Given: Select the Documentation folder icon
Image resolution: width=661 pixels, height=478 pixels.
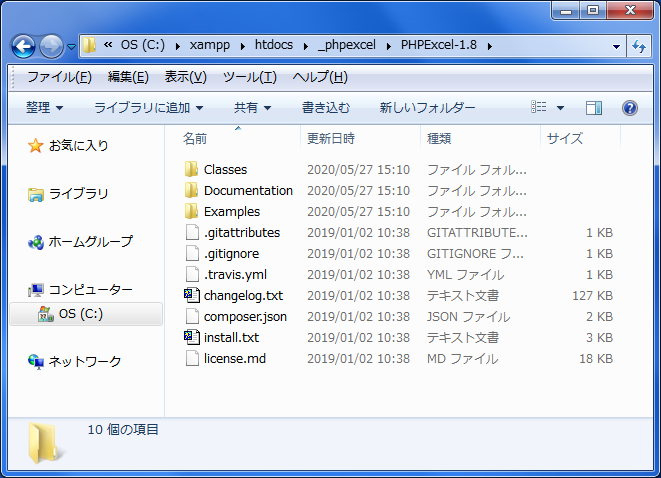Looking at the screenshot, I should tap(191, 190).
